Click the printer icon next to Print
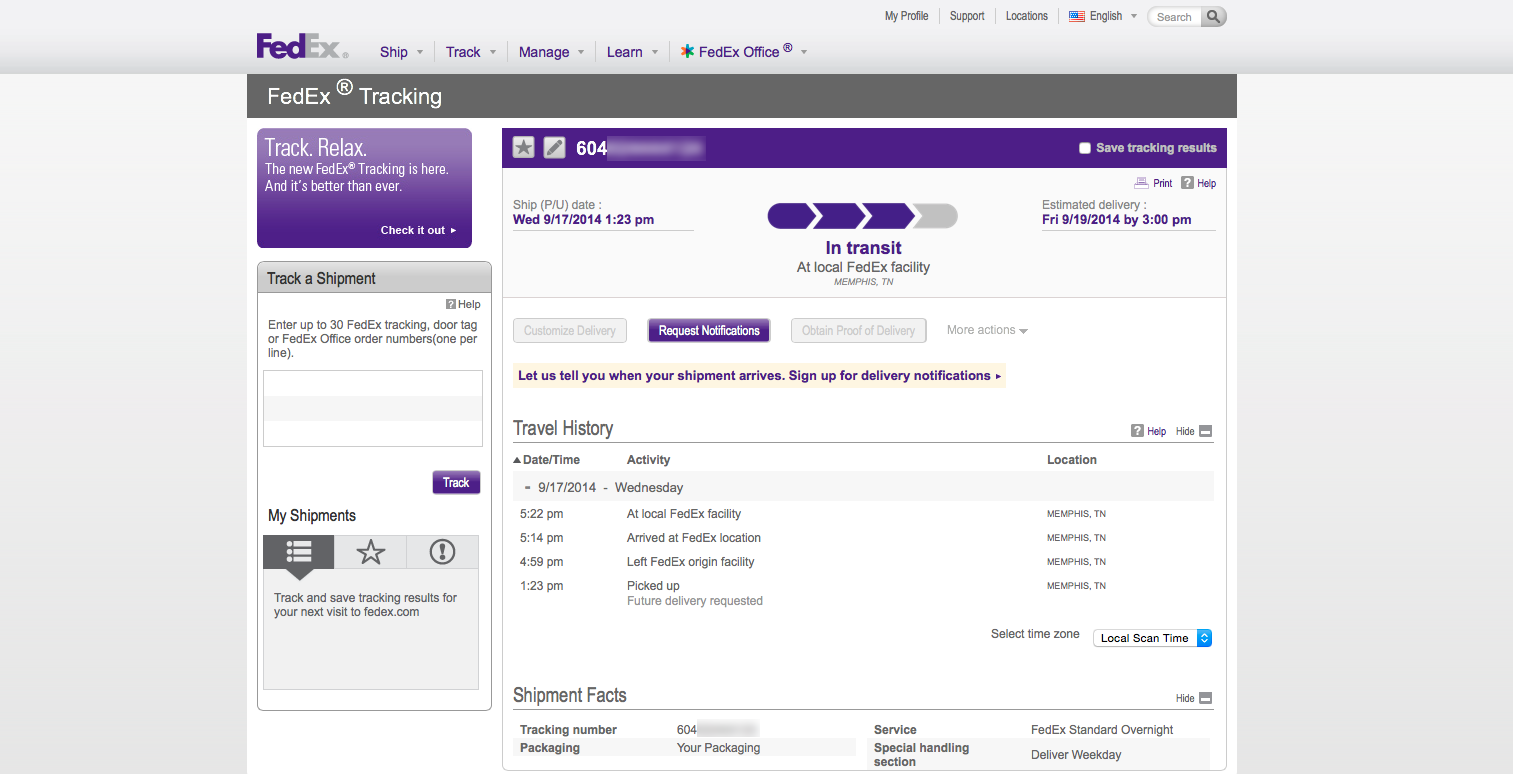Screen dimensions: 1513x774 coord(1141,183)
